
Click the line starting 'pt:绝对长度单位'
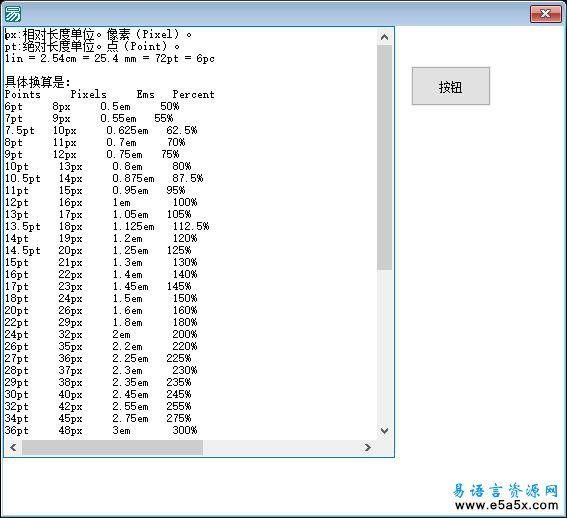[92, 46]
